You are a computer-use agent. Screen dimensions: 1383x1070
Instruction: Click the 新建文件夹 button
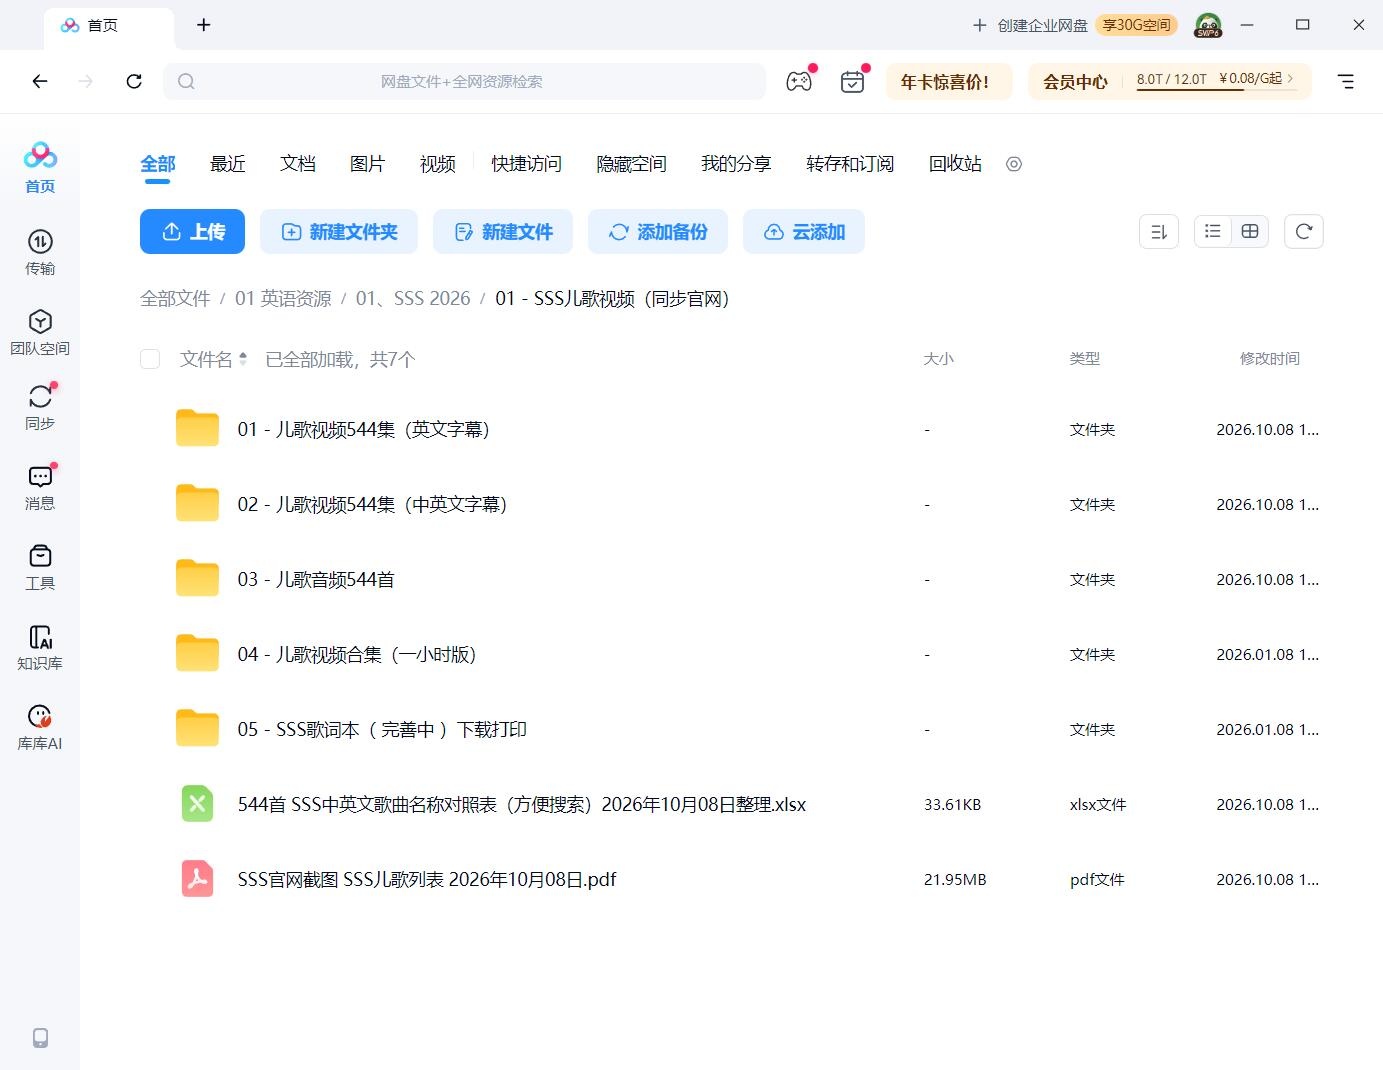pos(340,232)
